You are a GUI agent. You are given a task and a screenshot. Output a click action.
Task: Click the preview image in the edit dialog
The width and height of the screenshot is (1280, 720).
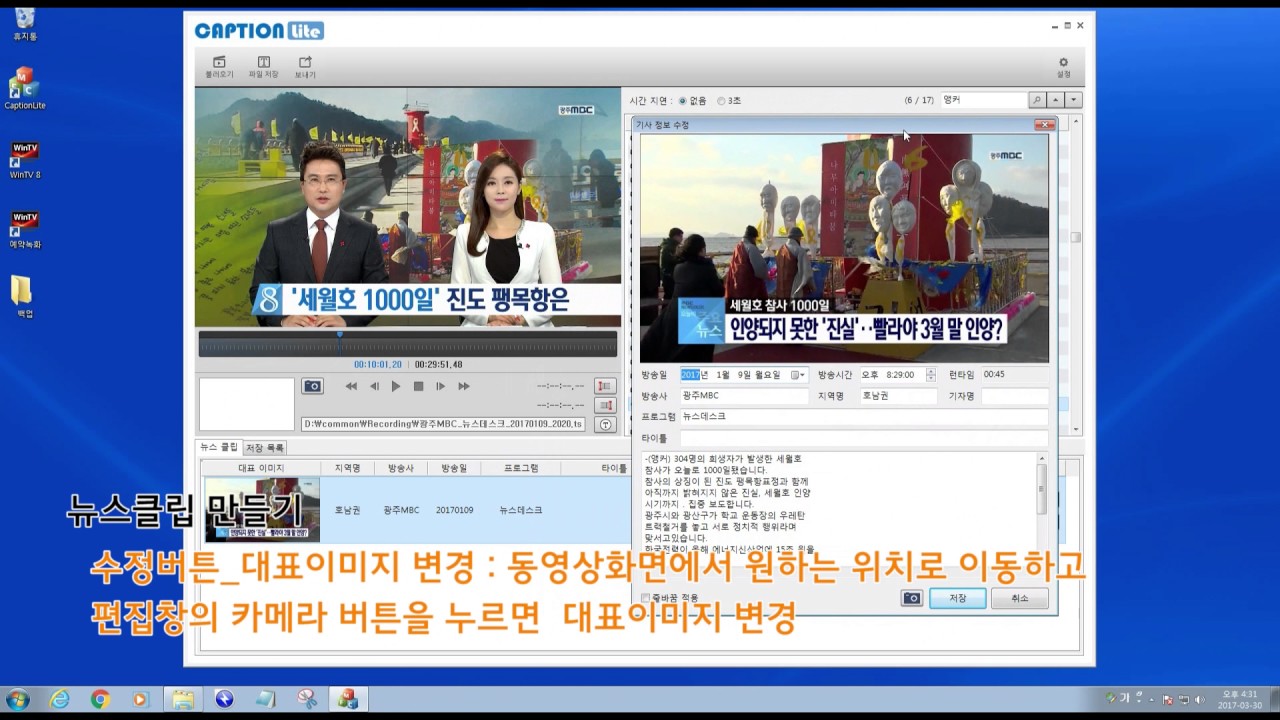844,248
